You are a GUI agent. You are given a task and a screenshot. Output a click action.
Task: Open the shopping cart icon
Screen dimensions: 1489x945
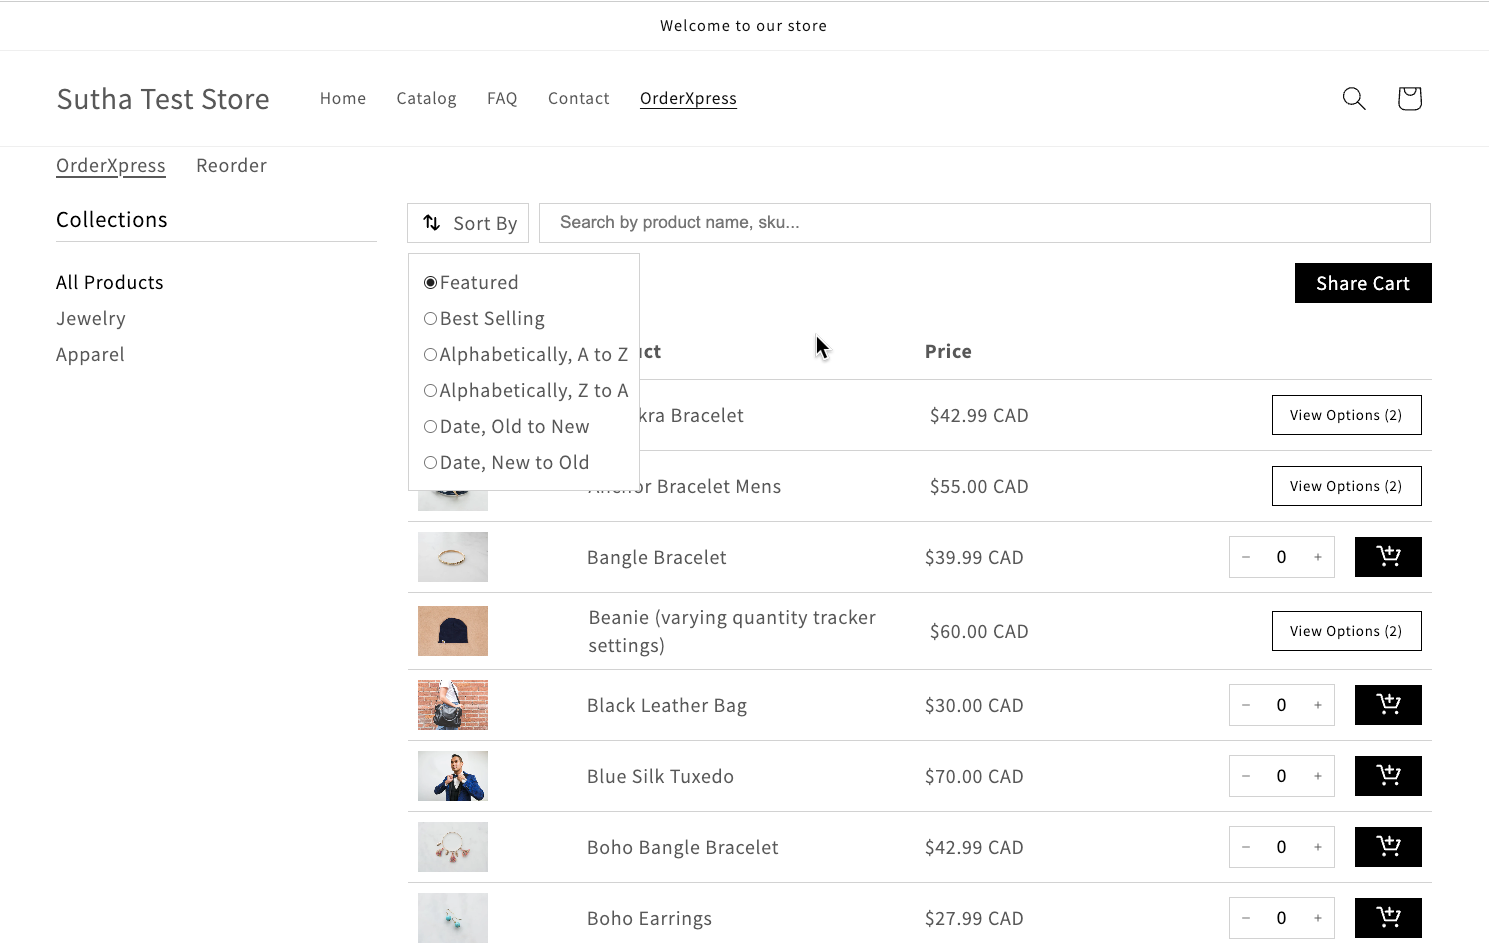[x=1409, y=98]
